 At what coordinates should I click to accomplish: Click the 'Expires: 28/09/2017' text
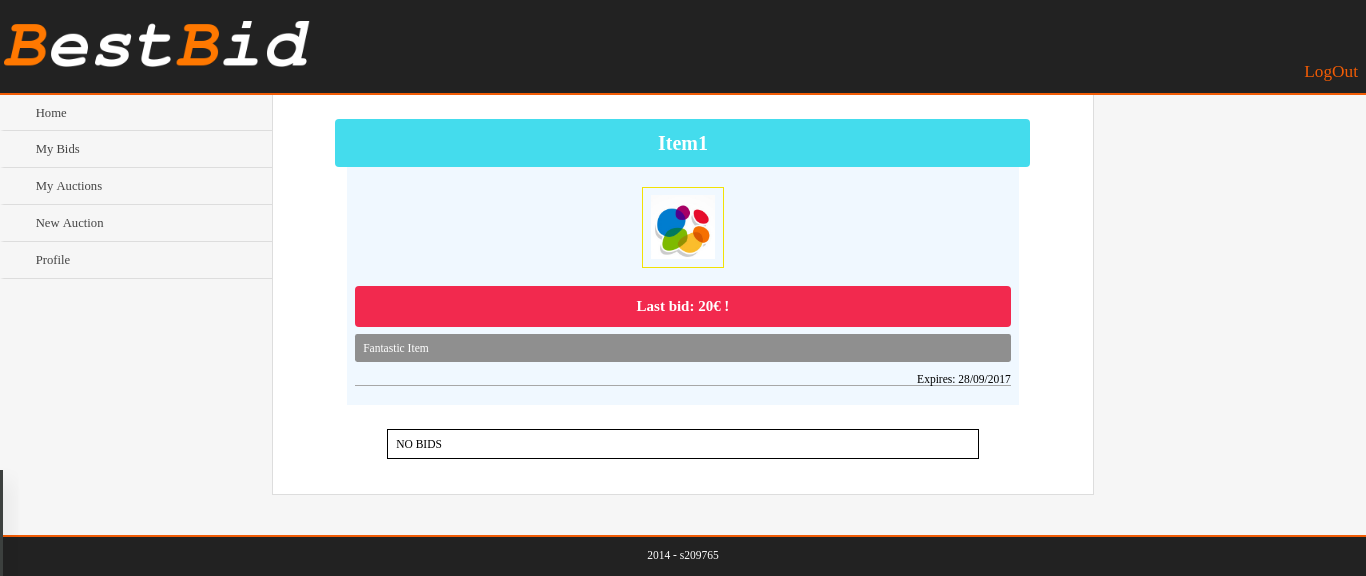pyautogui.click(x=963, y=379)
